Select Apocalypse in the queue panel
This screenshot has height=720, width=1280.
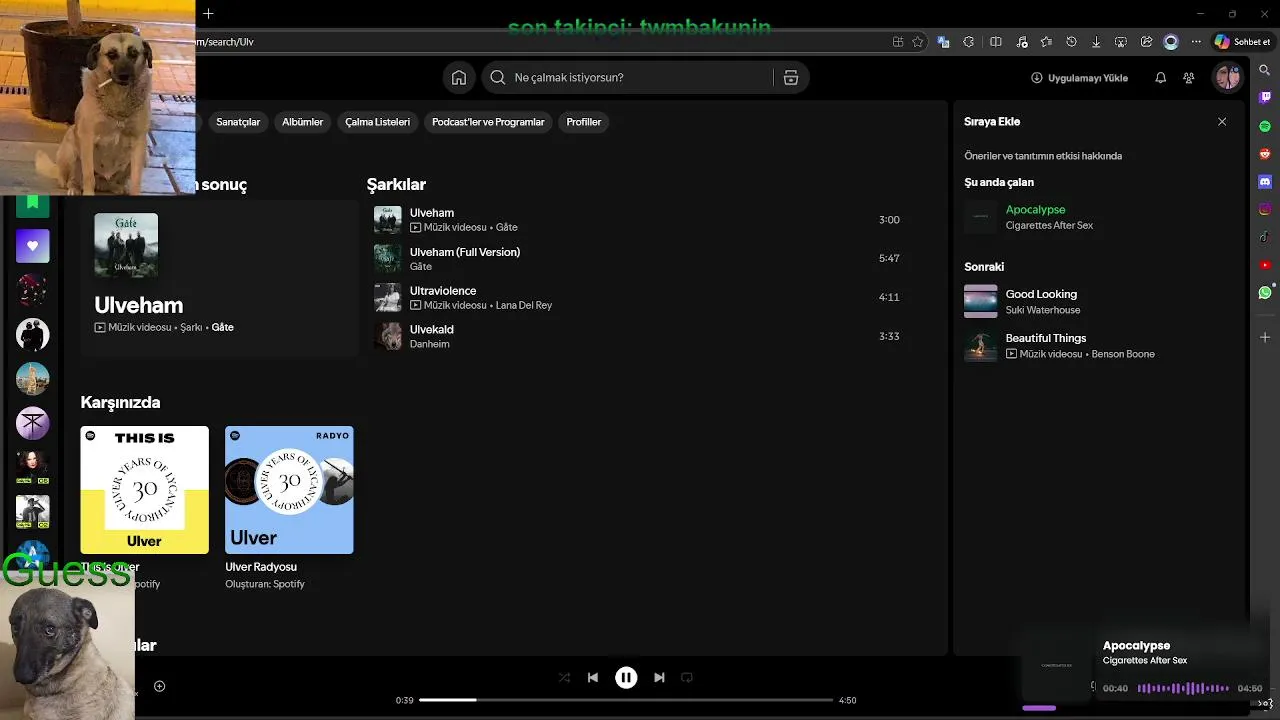pos(1035,210)
